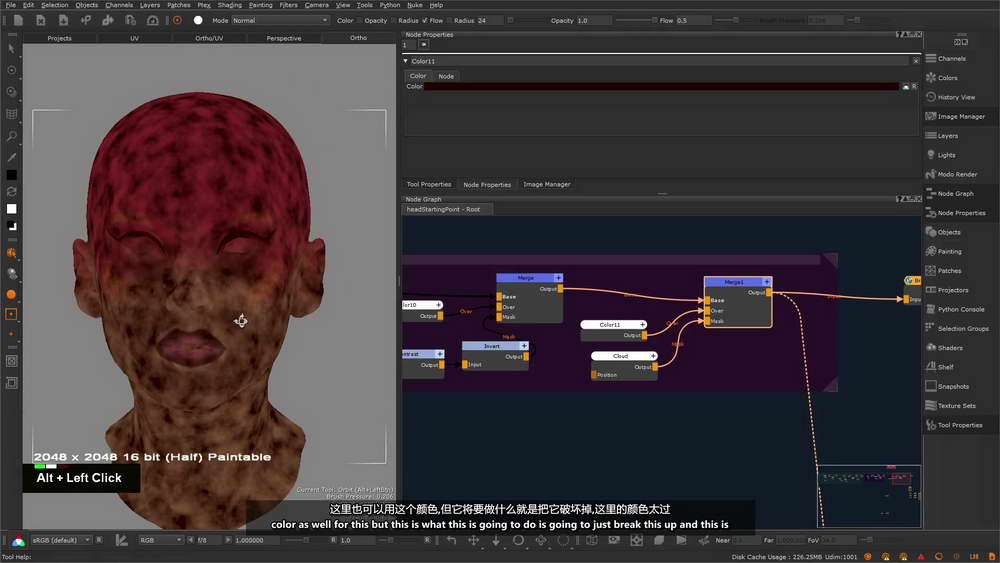The height and width of the screenshot is (563, 1000).
Task: Open the Shelf palette
Action: coord(946,367)
